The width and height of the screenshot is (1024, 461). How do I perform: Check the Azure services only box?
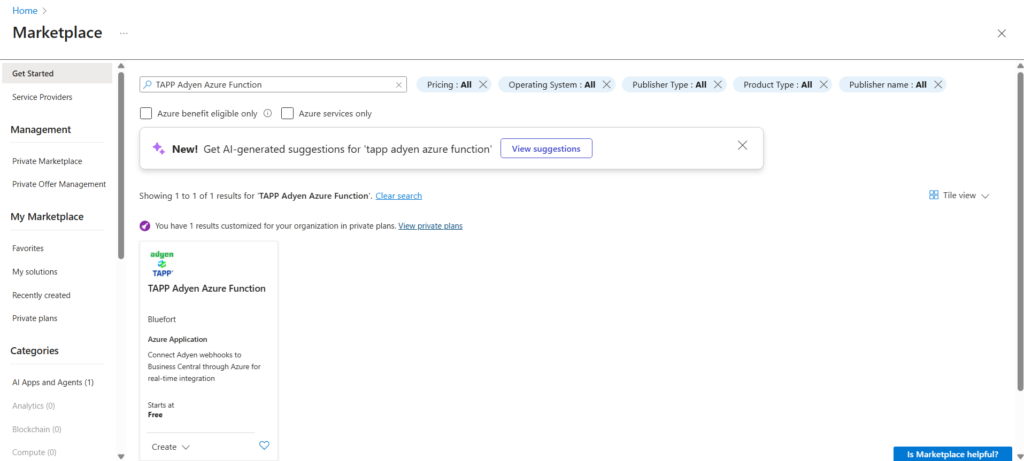tap(288, 114)
